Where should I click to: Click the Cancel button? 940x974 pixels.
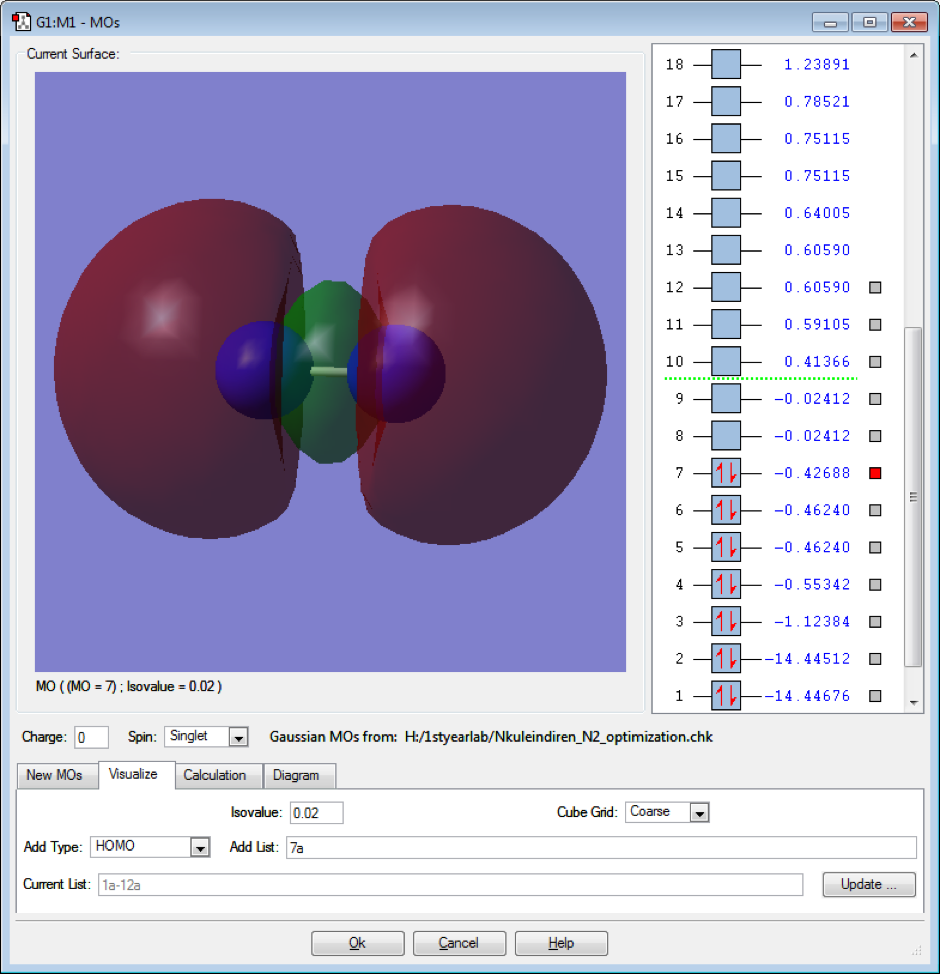coord(459,943)
